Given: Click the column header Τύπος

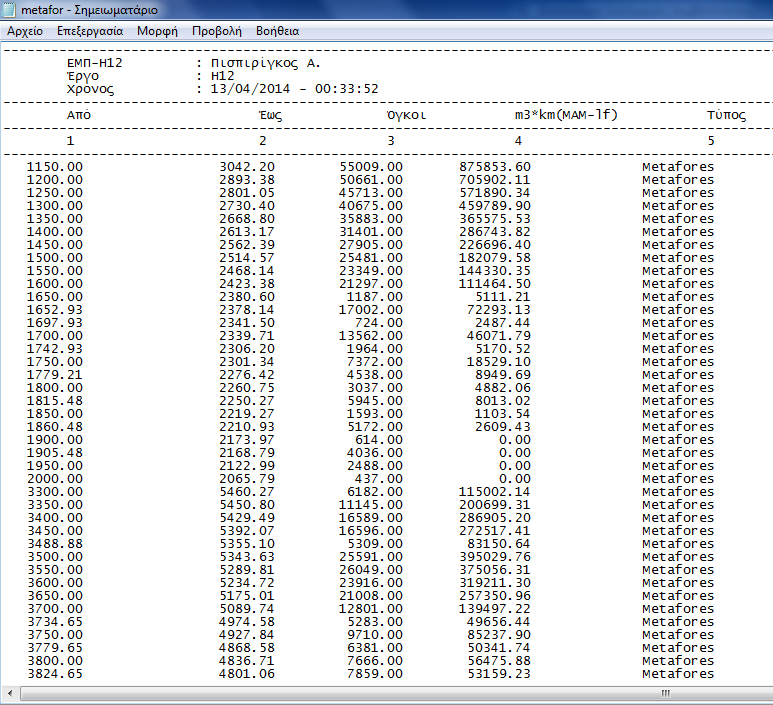Looking at the screenshot, I should coord(726,115).
